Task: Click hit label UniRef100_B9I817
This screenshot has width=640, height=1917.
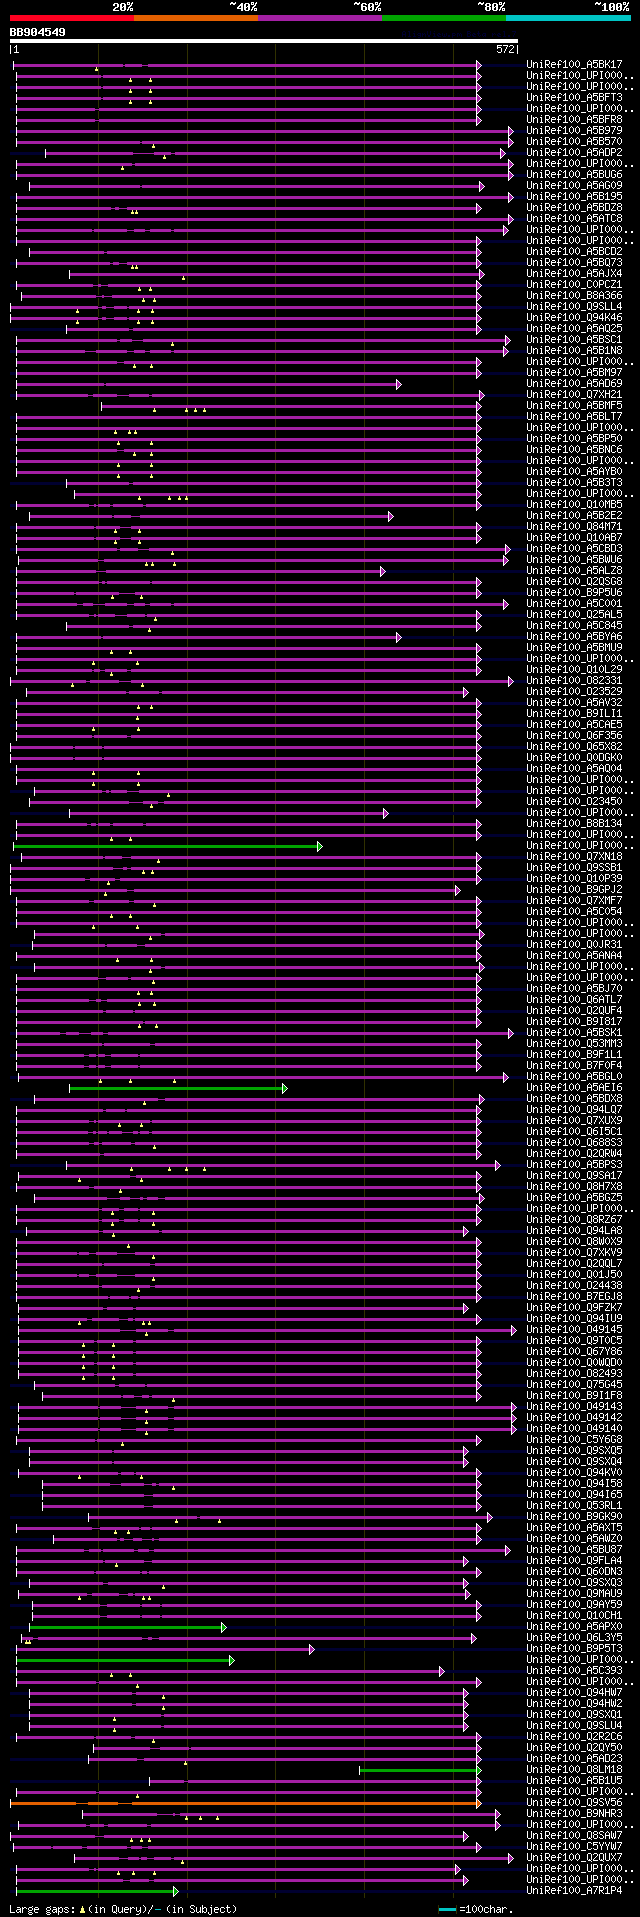Action: pyautogui.click(x=574, y=1022)
